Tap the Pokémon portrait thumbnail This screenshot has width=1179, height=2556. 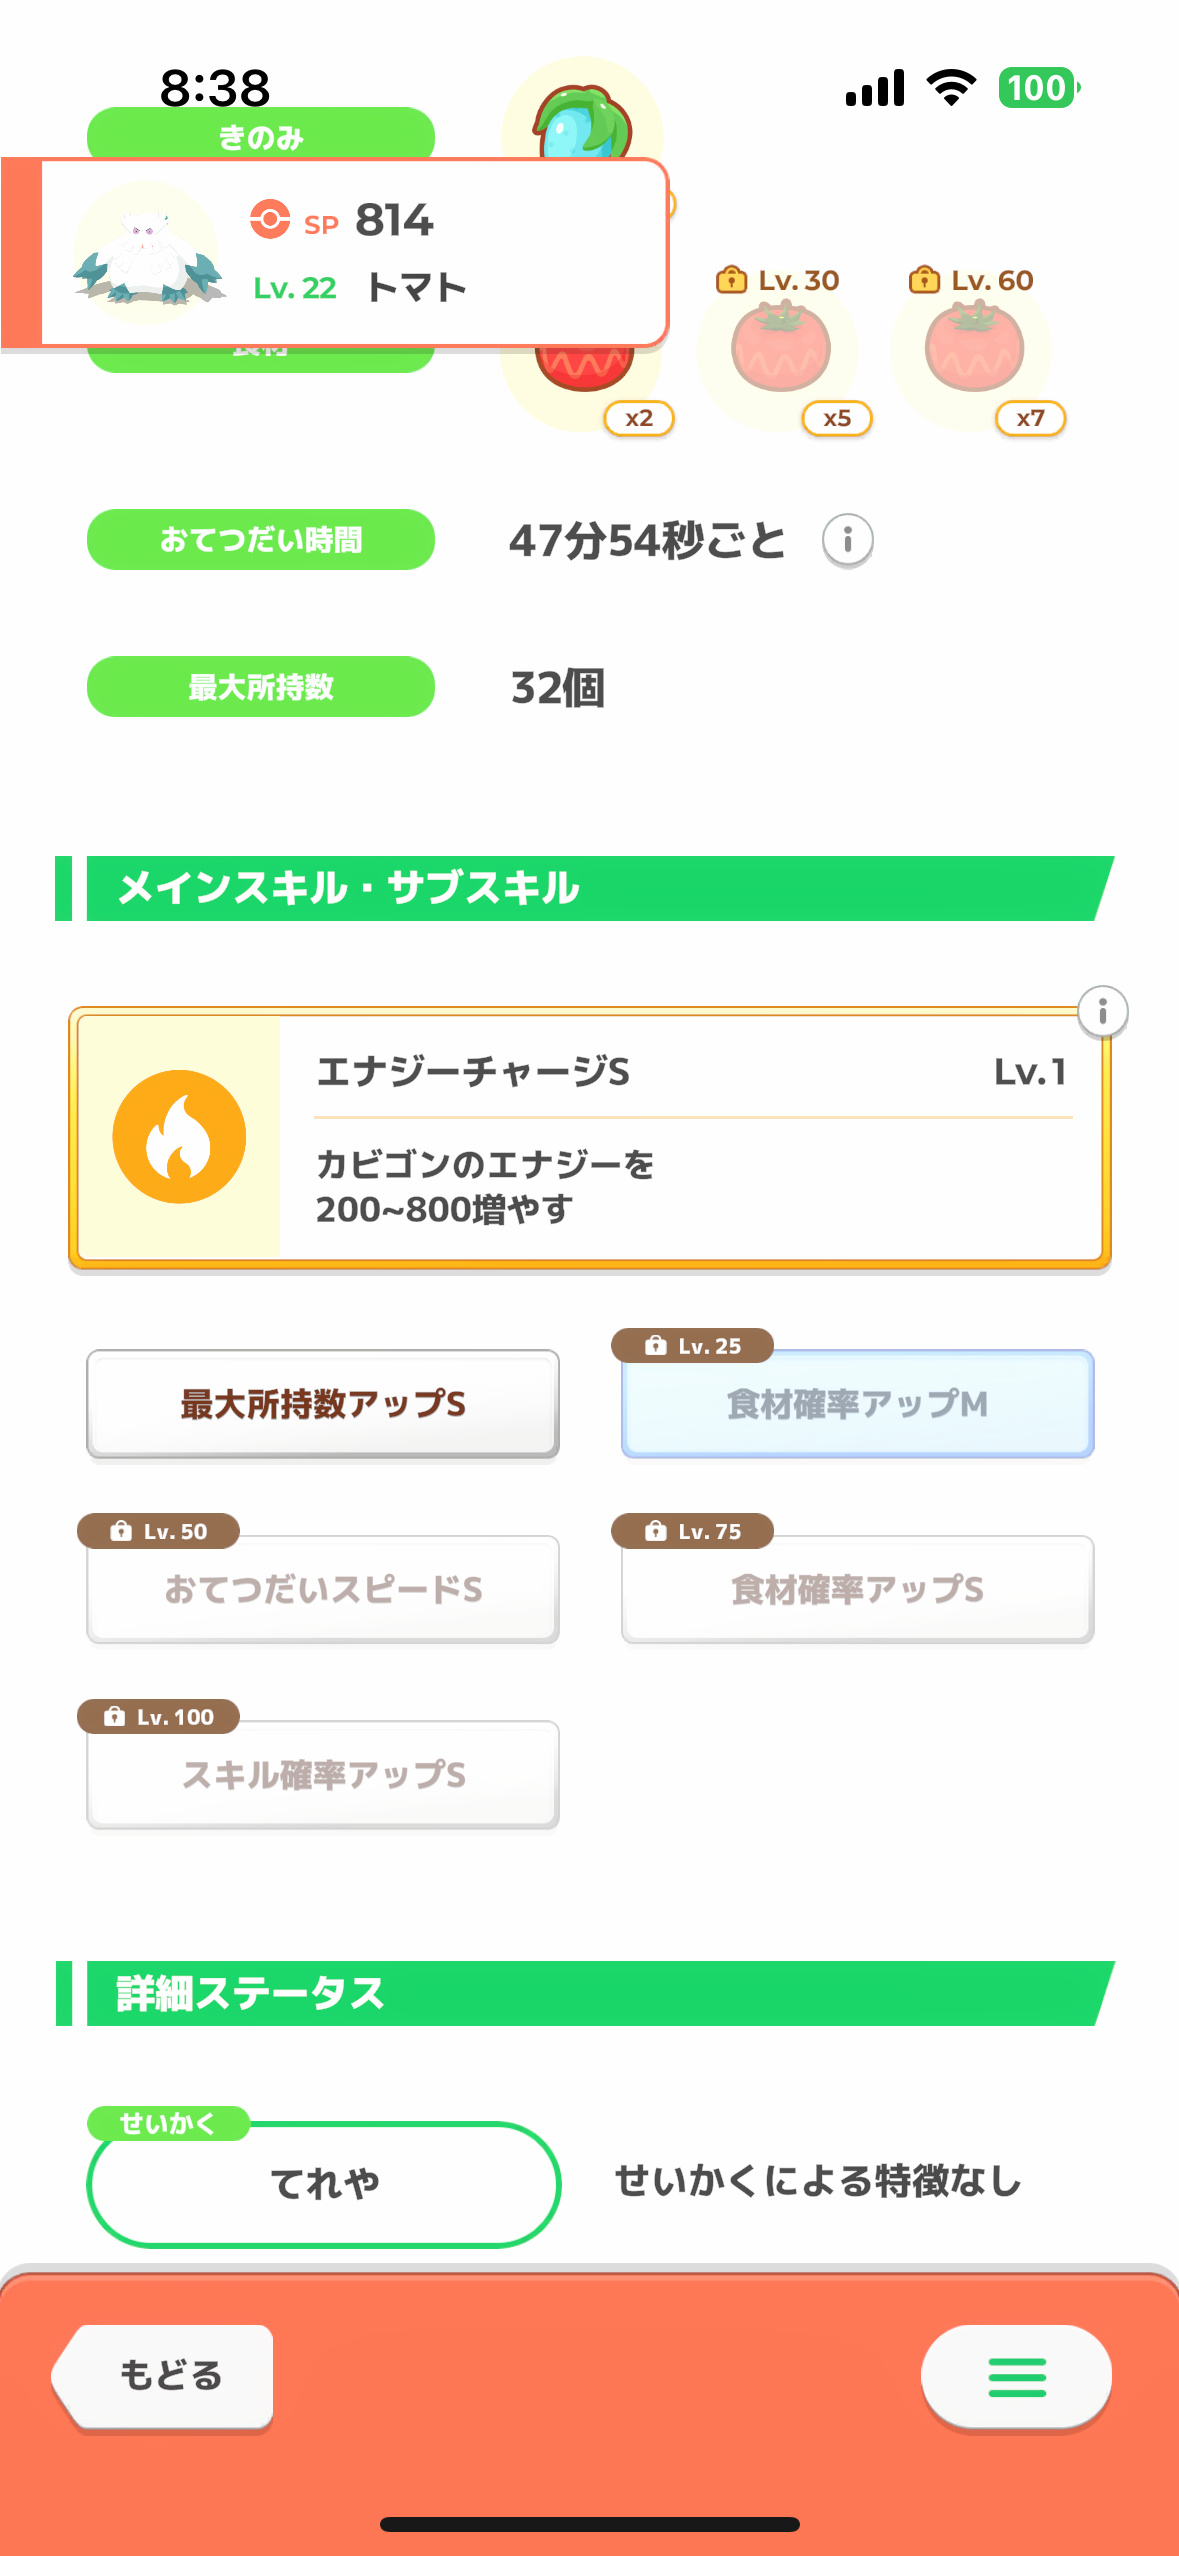[146, 252]
